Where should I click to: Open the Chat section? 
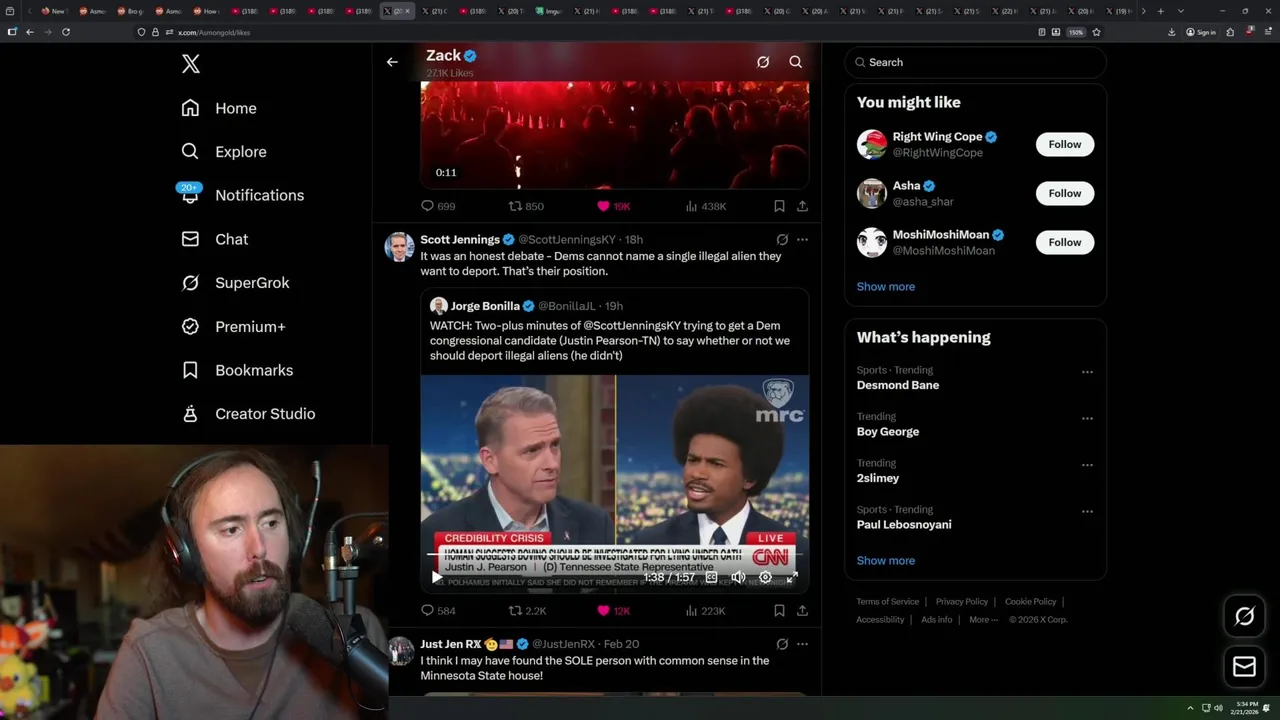pyautogui.click(x=215, y=239)
